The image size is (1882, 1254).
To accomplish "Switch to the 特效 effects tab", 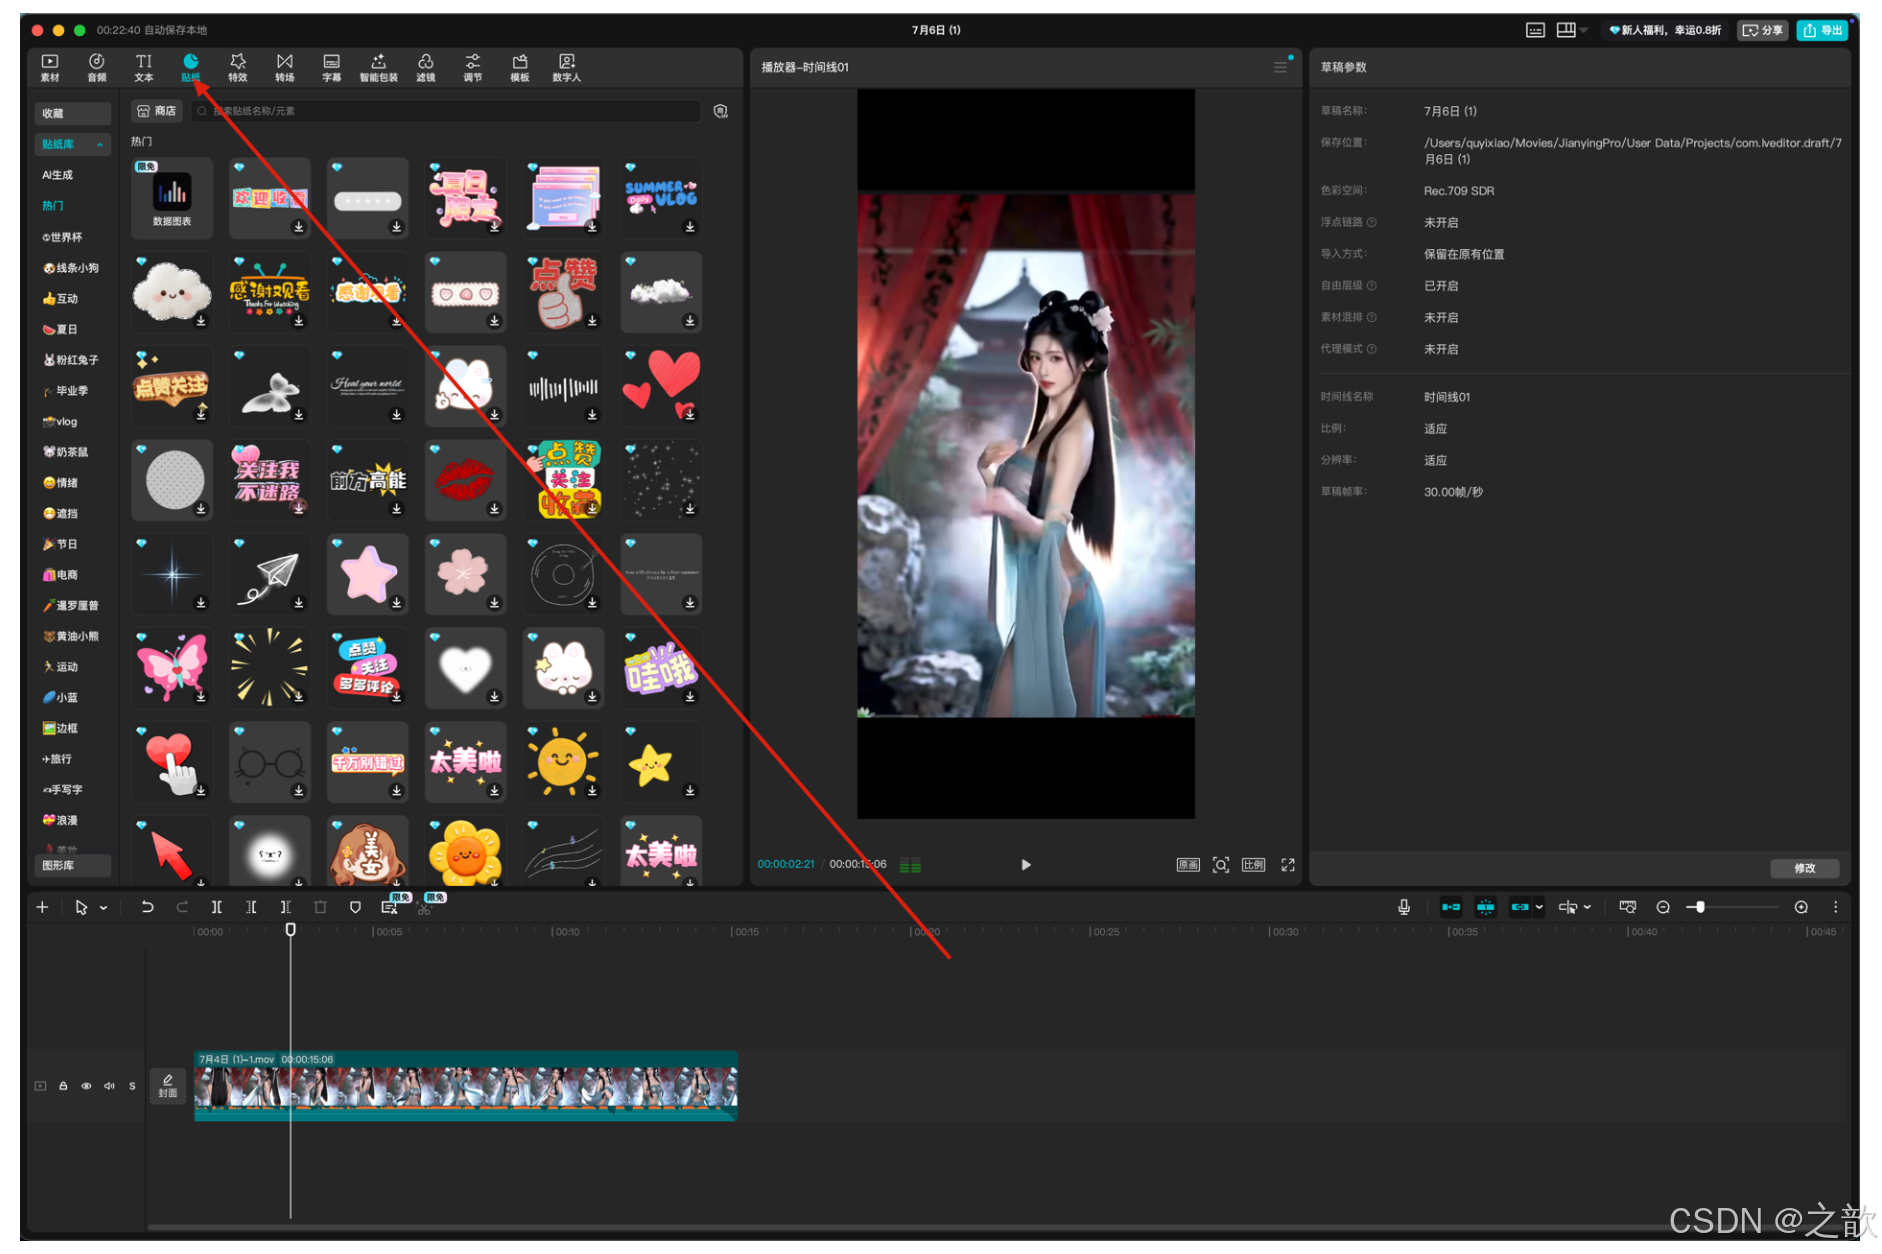I will coord(238,68).
